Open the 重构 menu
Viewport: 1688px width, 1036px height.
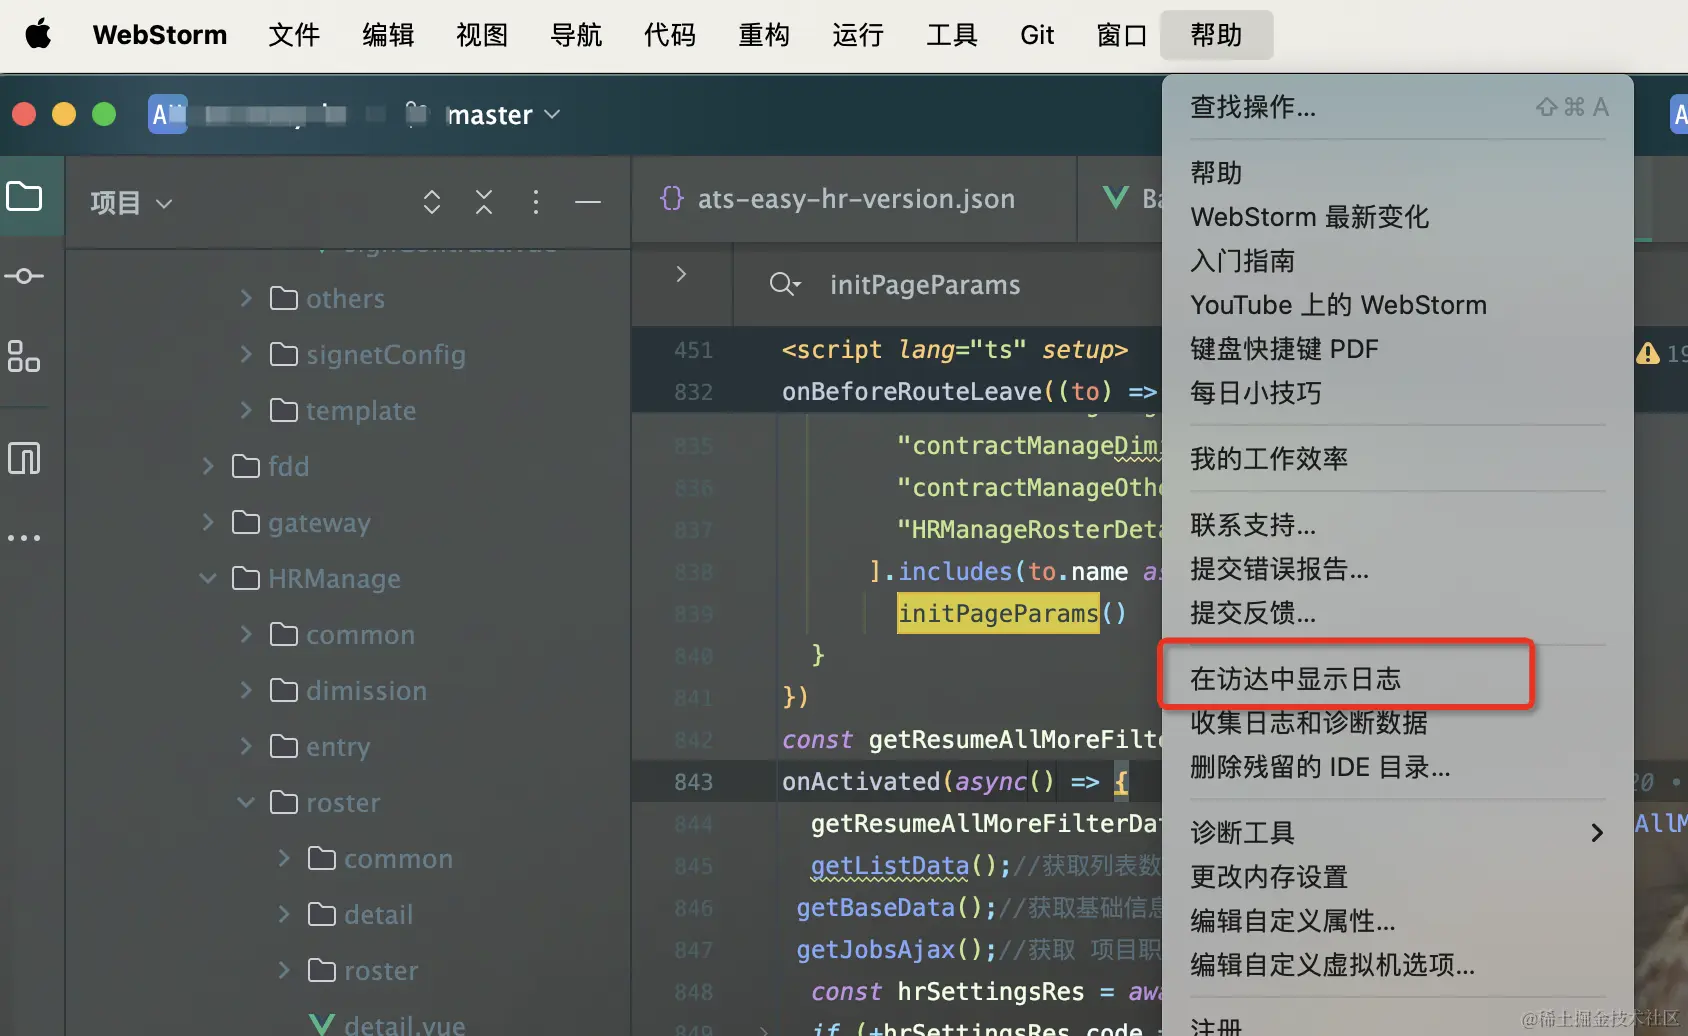(764, 35)
